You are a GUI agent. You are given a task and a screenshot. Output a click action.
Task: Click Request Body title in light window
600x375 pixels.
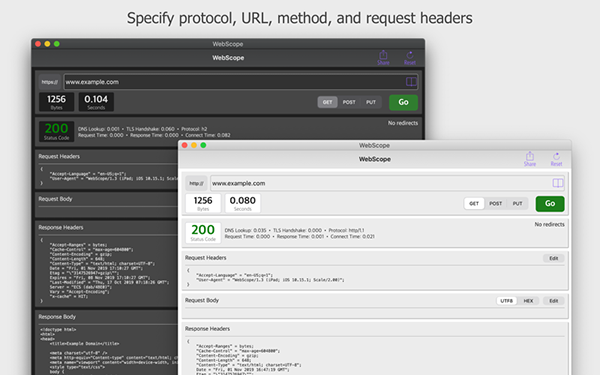coord(202,300)
